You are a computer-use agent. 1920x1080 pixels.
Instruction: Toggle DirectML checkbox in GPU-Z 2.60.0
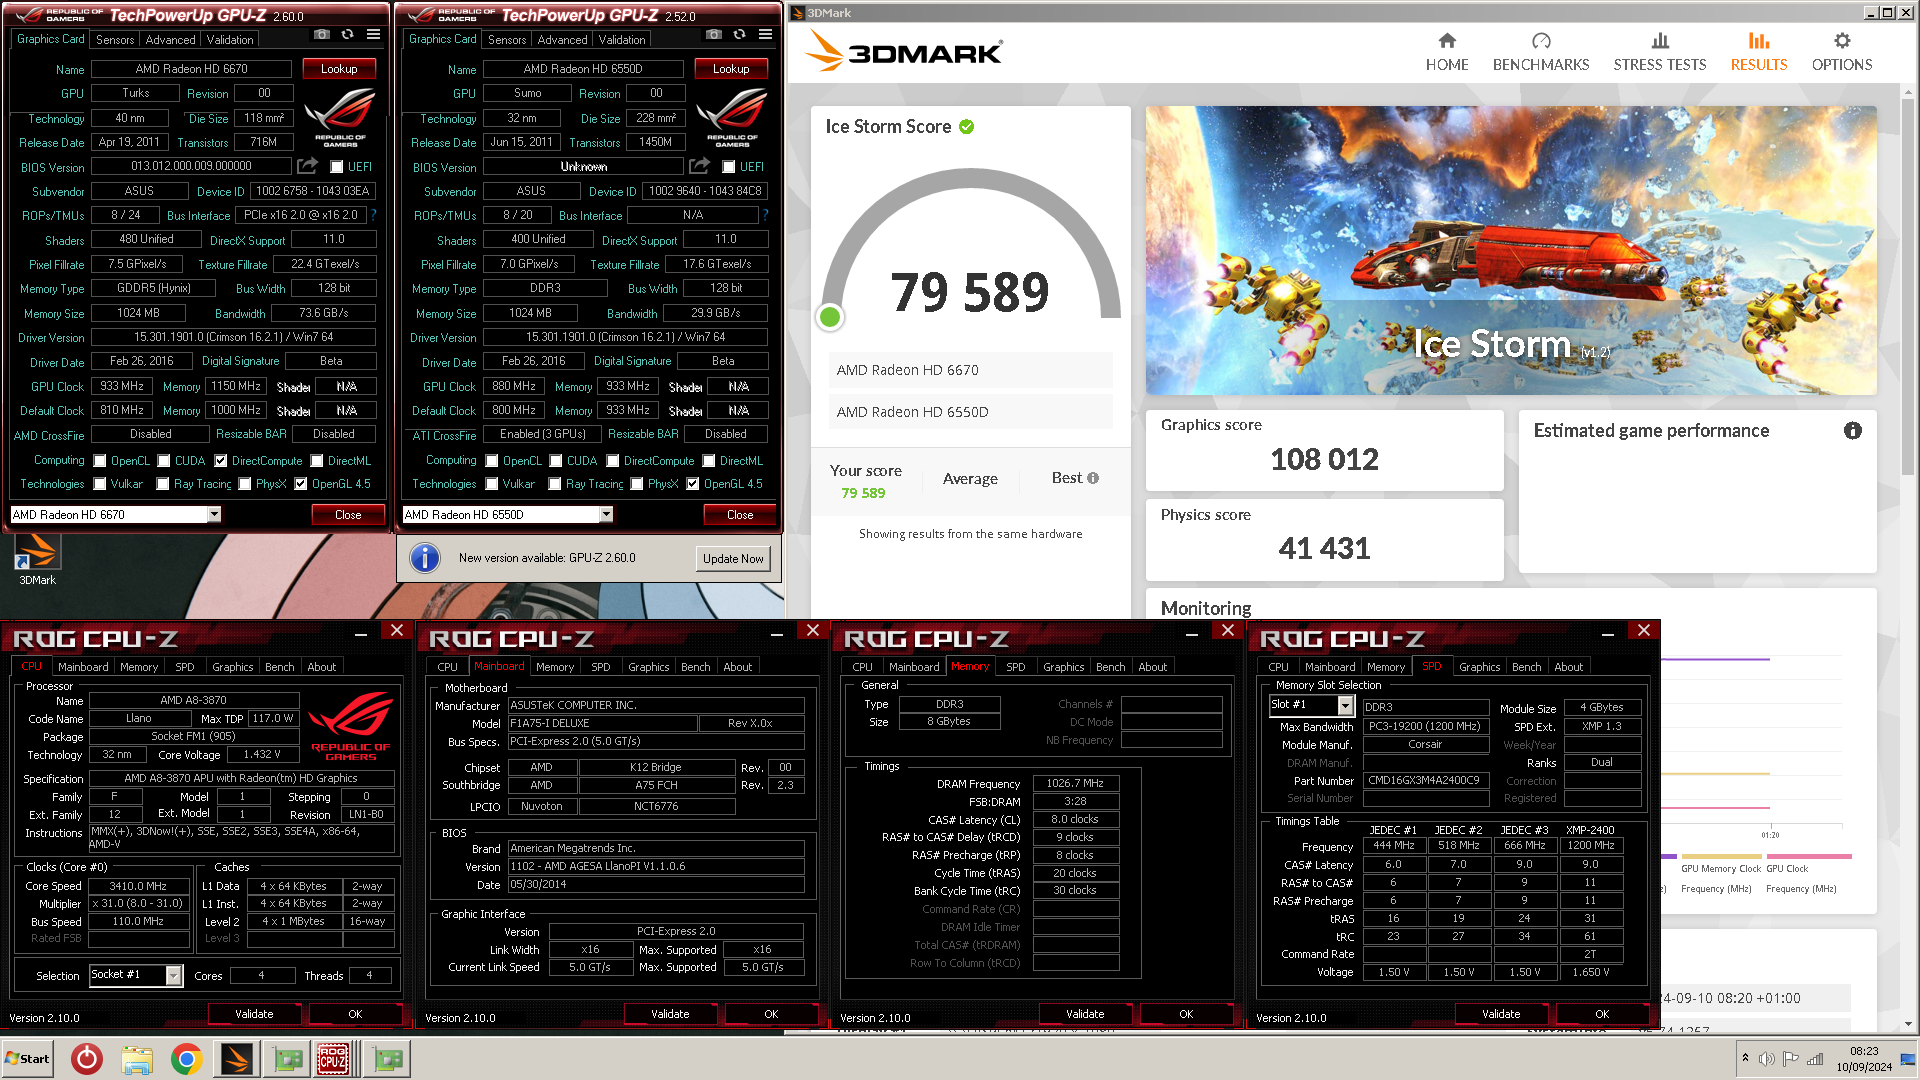coord(317,461)
